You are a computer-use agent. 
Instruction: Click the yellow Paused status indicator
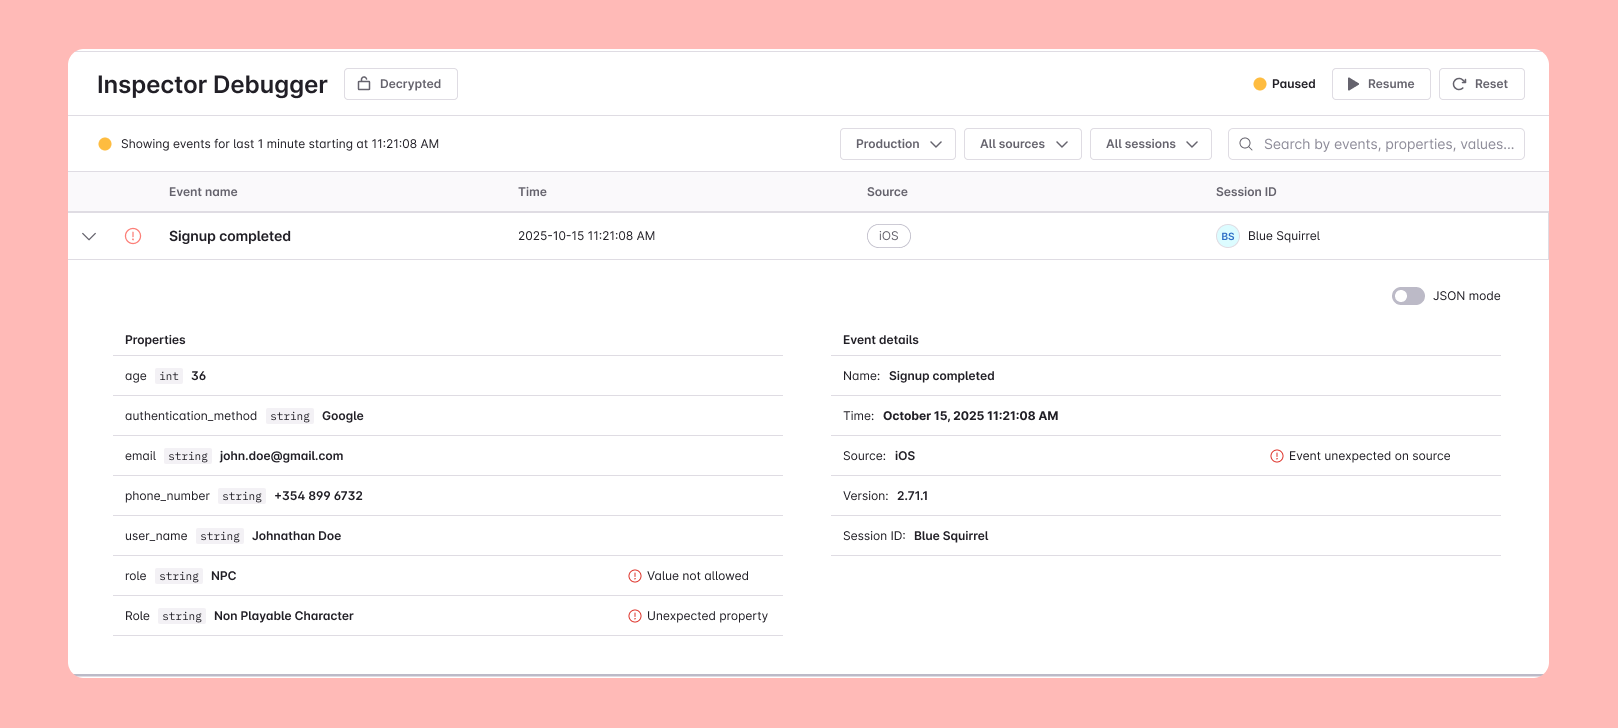coord(1260,84)
